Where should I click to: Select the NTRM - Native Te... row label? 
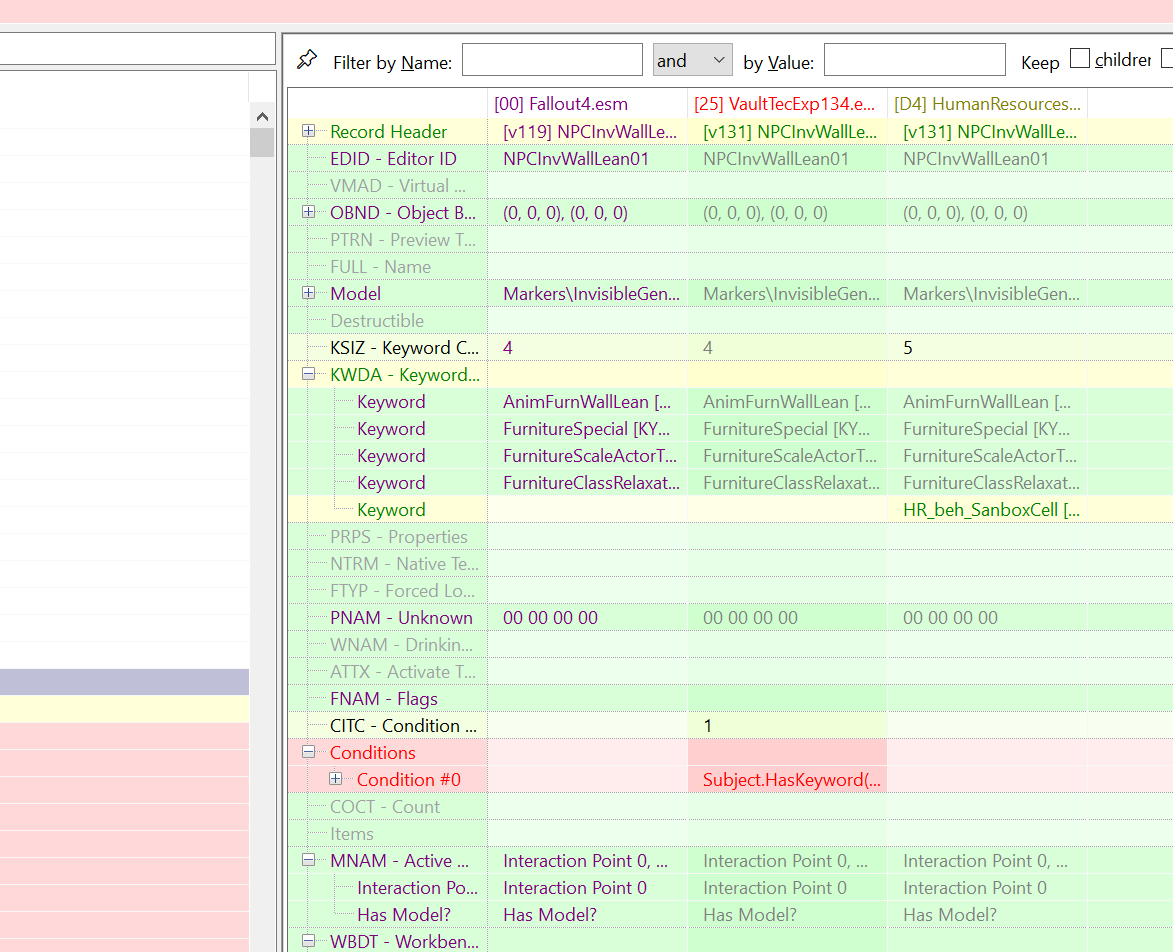(404, 564)
